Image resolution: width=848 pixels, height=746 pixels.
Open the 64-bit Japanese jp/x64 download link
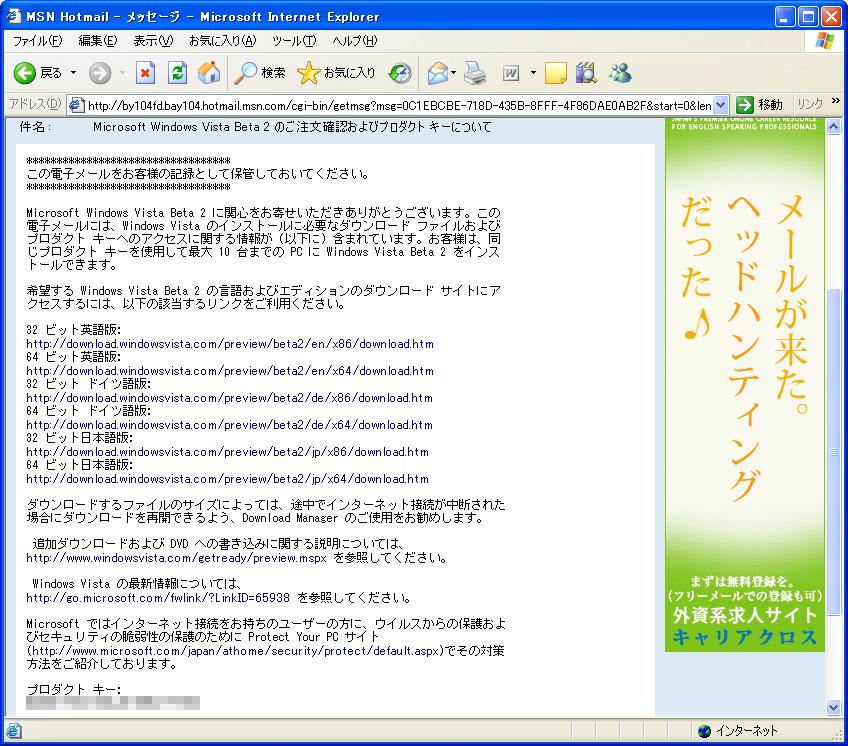coord(227,479)
